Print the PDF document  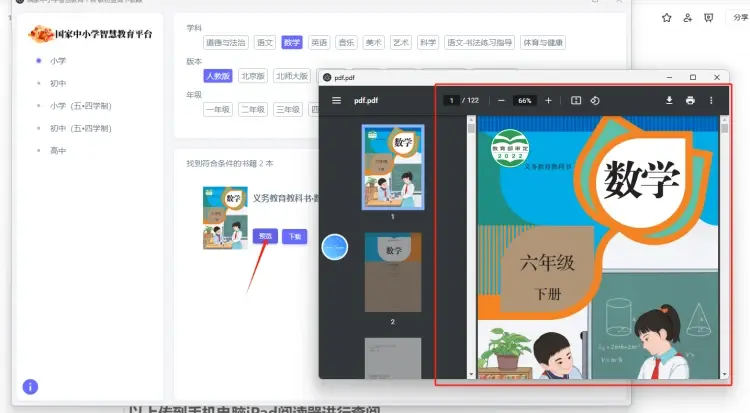pyautogui.click(x=690, y=100)
